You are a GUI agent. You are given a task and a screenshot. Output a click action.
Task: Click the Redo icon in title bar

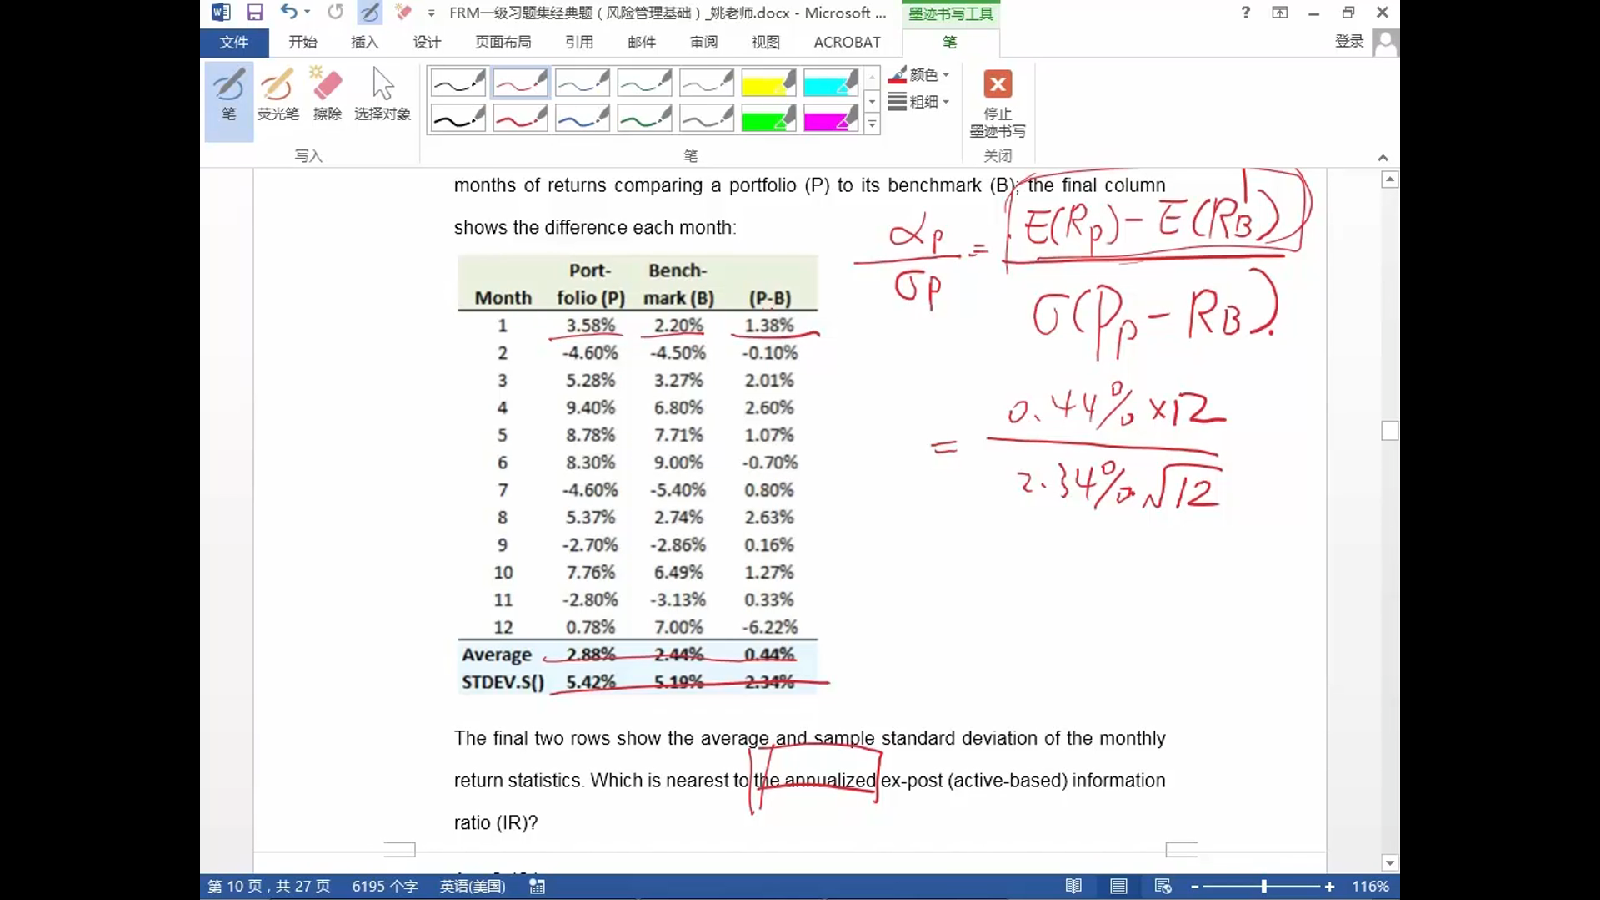[335, 12]
